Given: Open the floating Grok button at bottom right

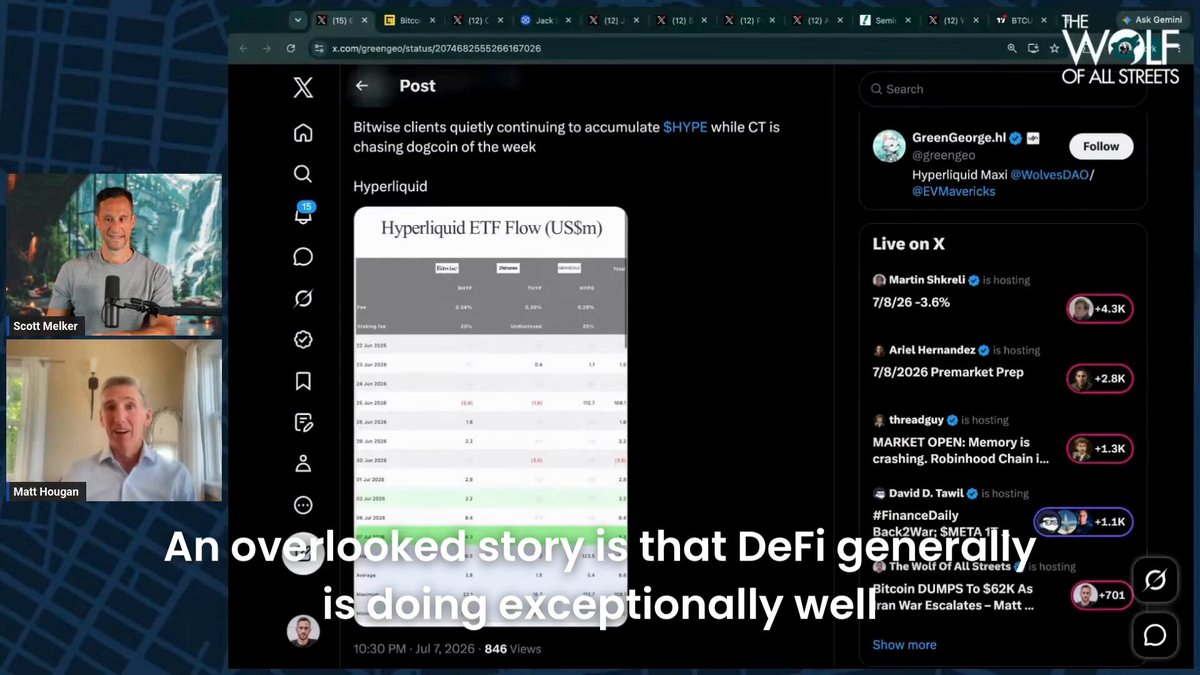Looking at the screenshot, I should pos(1155,581).
